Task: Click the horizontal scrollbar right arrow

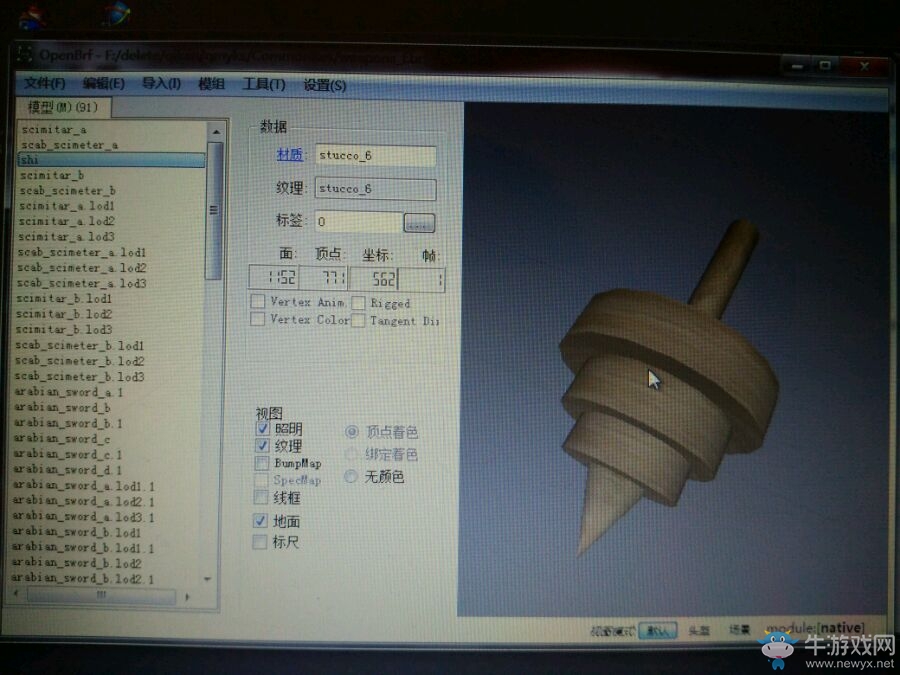Action: [x=187, y=597]
